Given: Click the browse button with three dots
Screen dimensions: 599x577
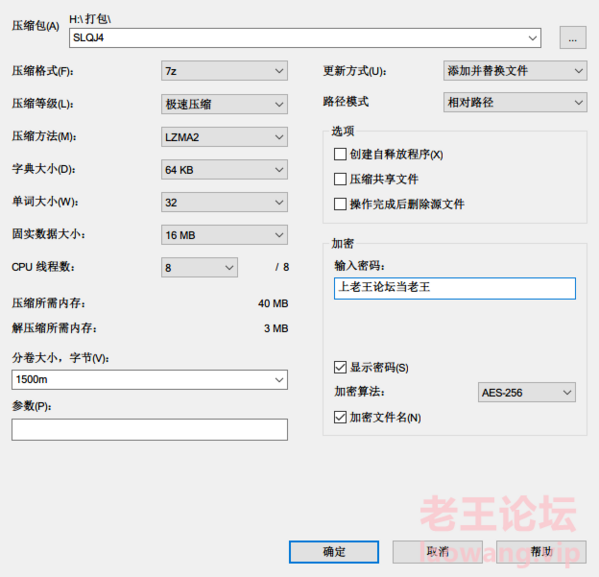Looking at the screenshot, I should [573, 37].
